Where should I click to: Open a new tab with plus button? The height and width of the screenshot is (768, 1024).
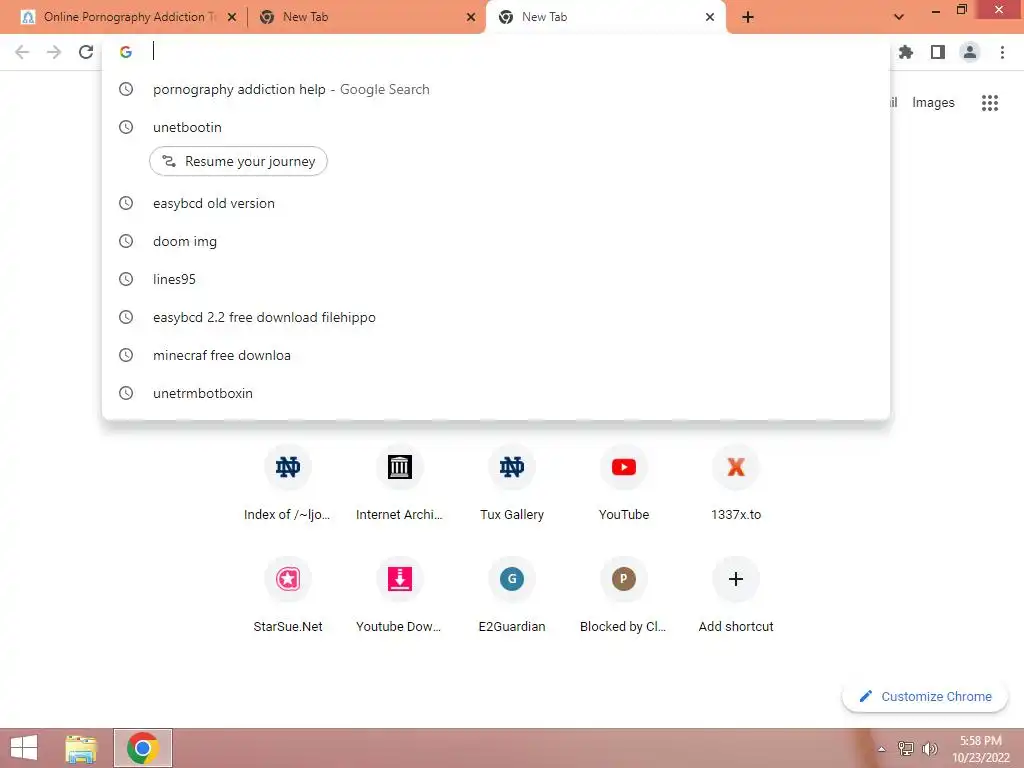(748, 17)
